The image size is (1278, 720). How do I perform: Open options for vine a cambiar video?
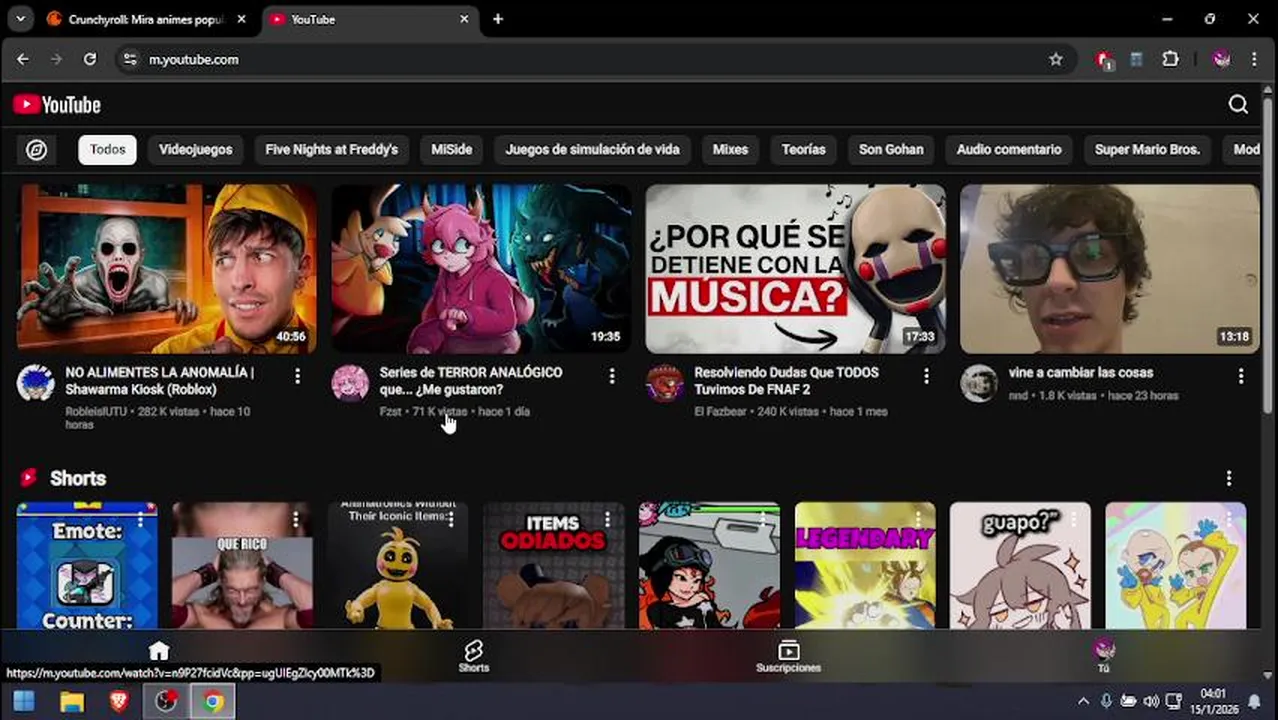[1241, 376]
